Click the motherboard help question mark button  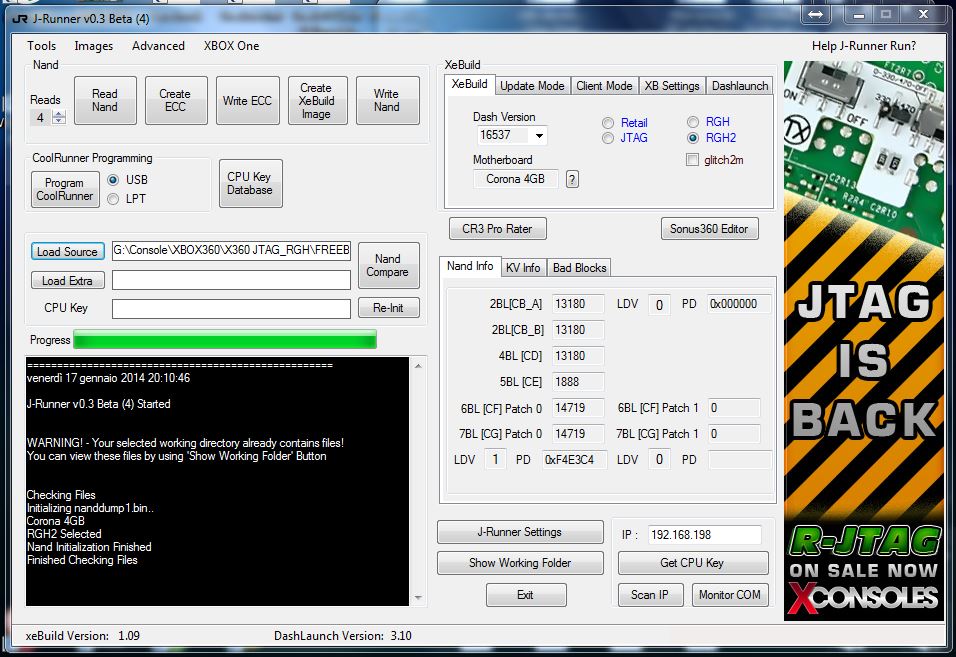pyautogui.click(x=572, y=179)
